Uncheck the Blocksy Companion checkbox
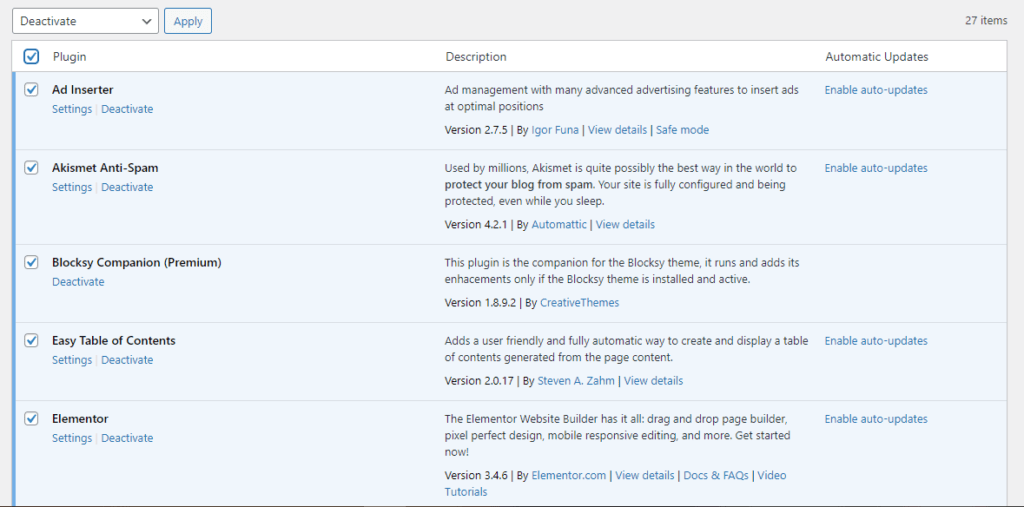1024x507 pixels. (x=31, y=263)
